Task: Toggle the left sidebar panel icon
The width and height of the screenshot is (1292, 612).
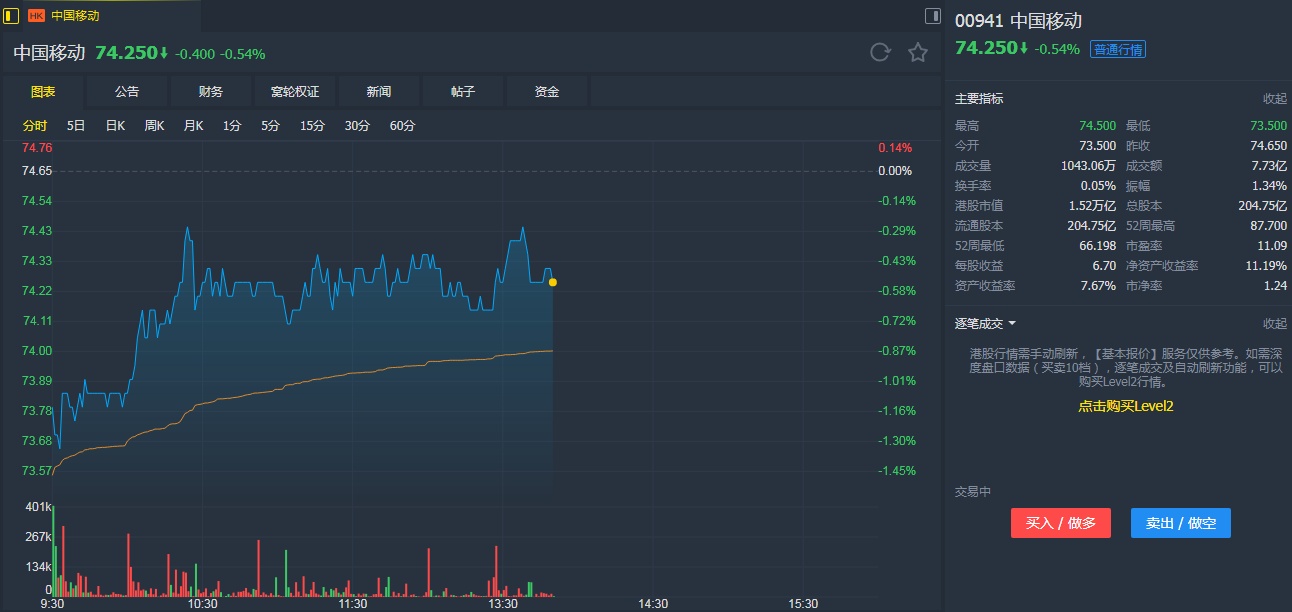Action: pyautogui.click(x=12, y=15)
